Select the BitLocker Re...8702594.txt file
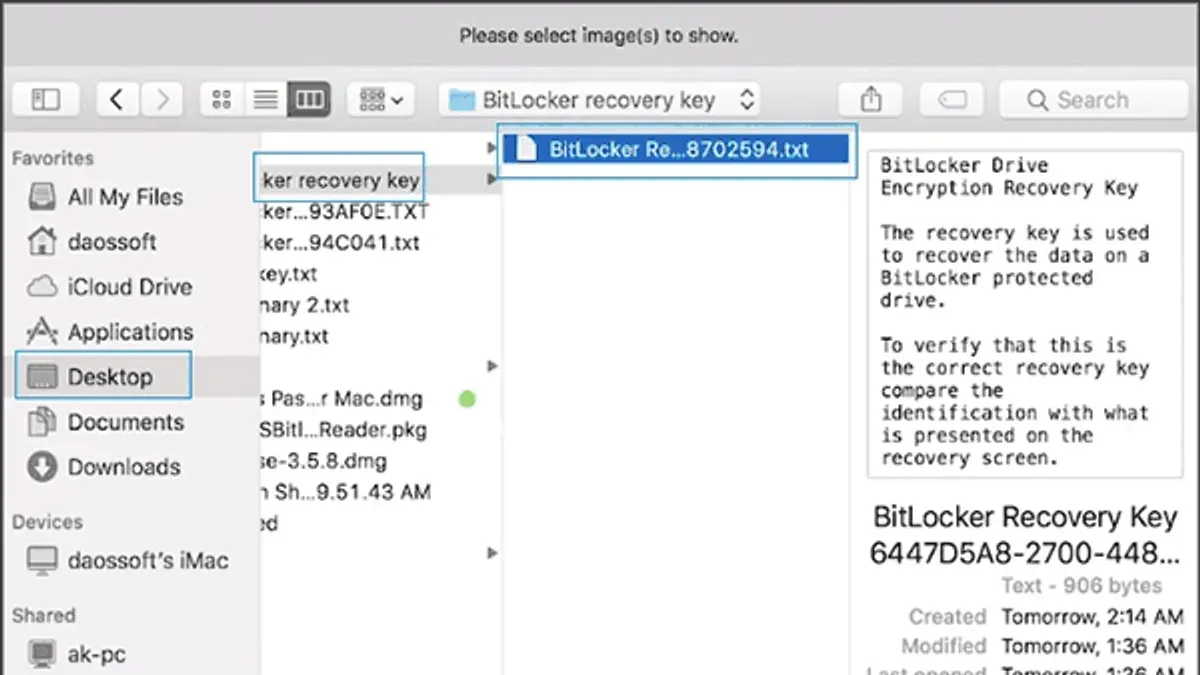Image resolution: width=1200 pixels, height=675 pixels. pos(677,149)
